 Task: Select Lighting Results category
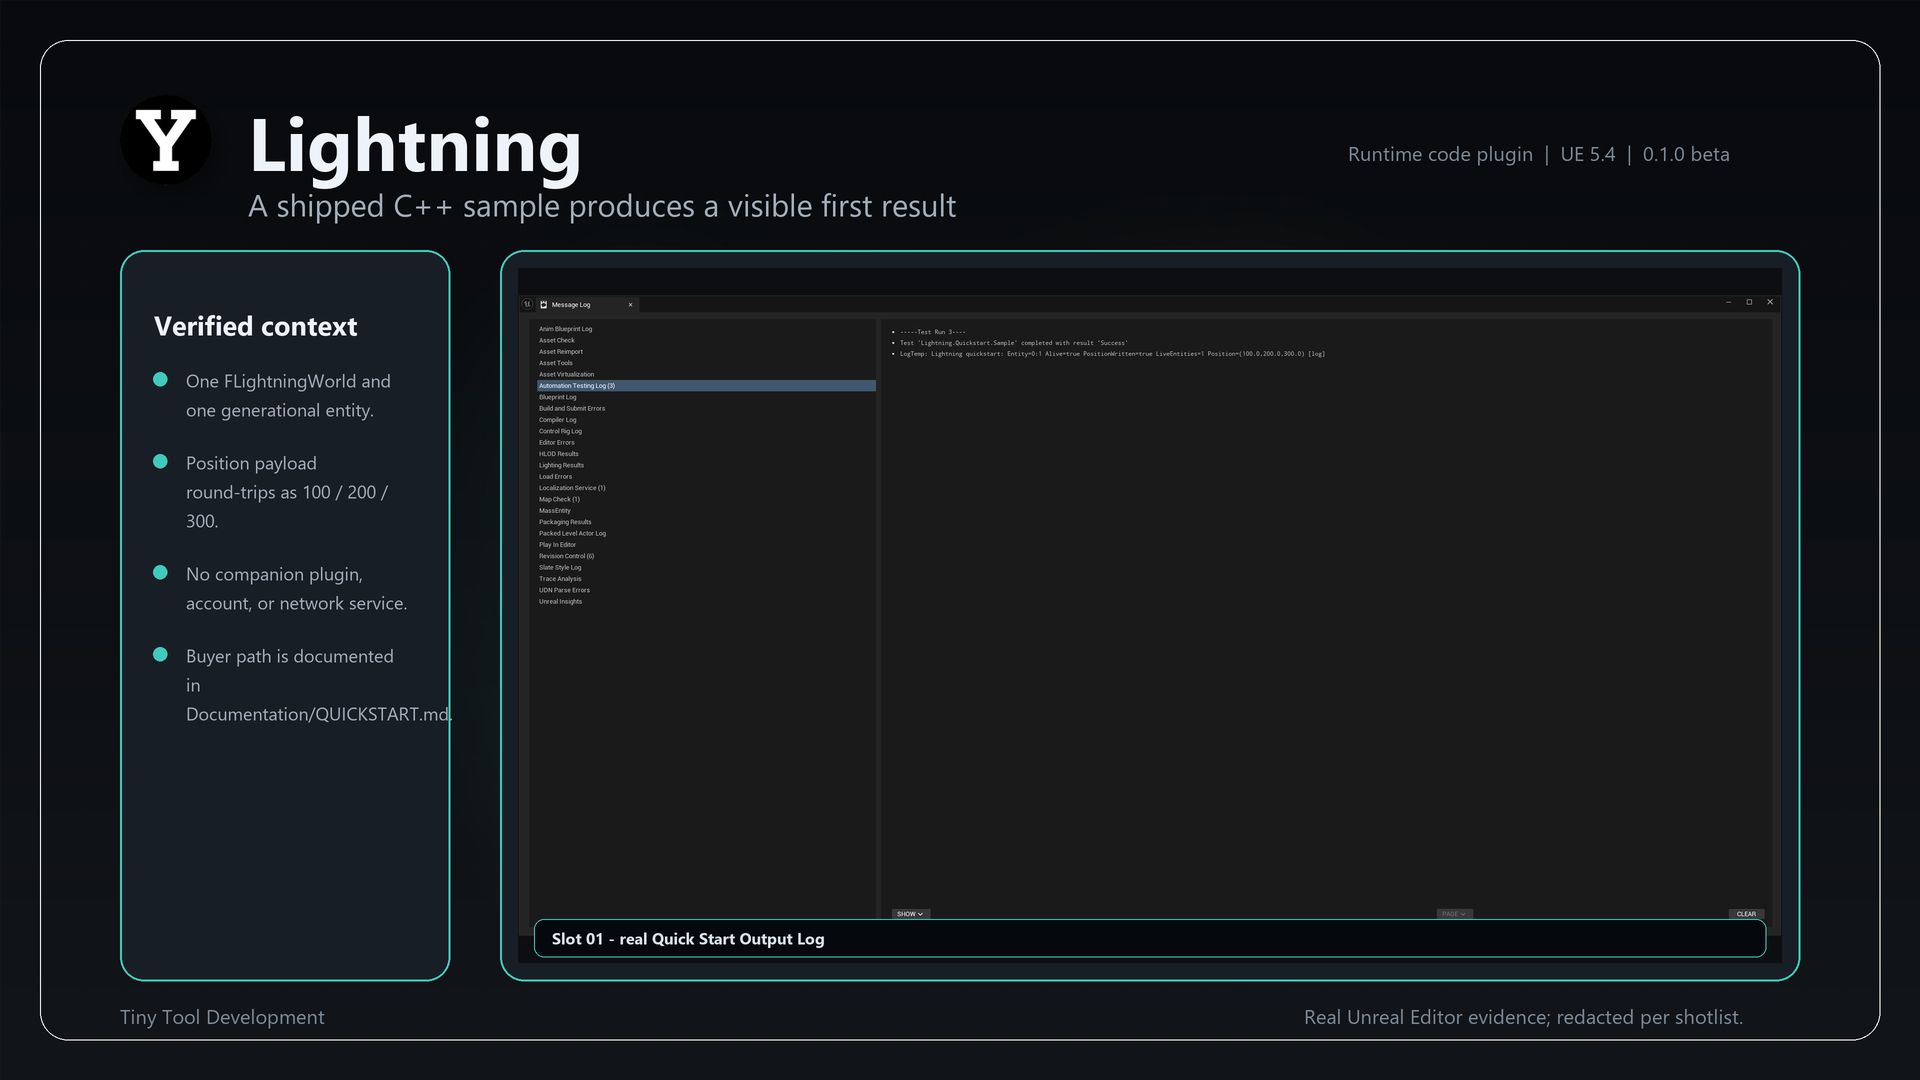pos(706,465)
